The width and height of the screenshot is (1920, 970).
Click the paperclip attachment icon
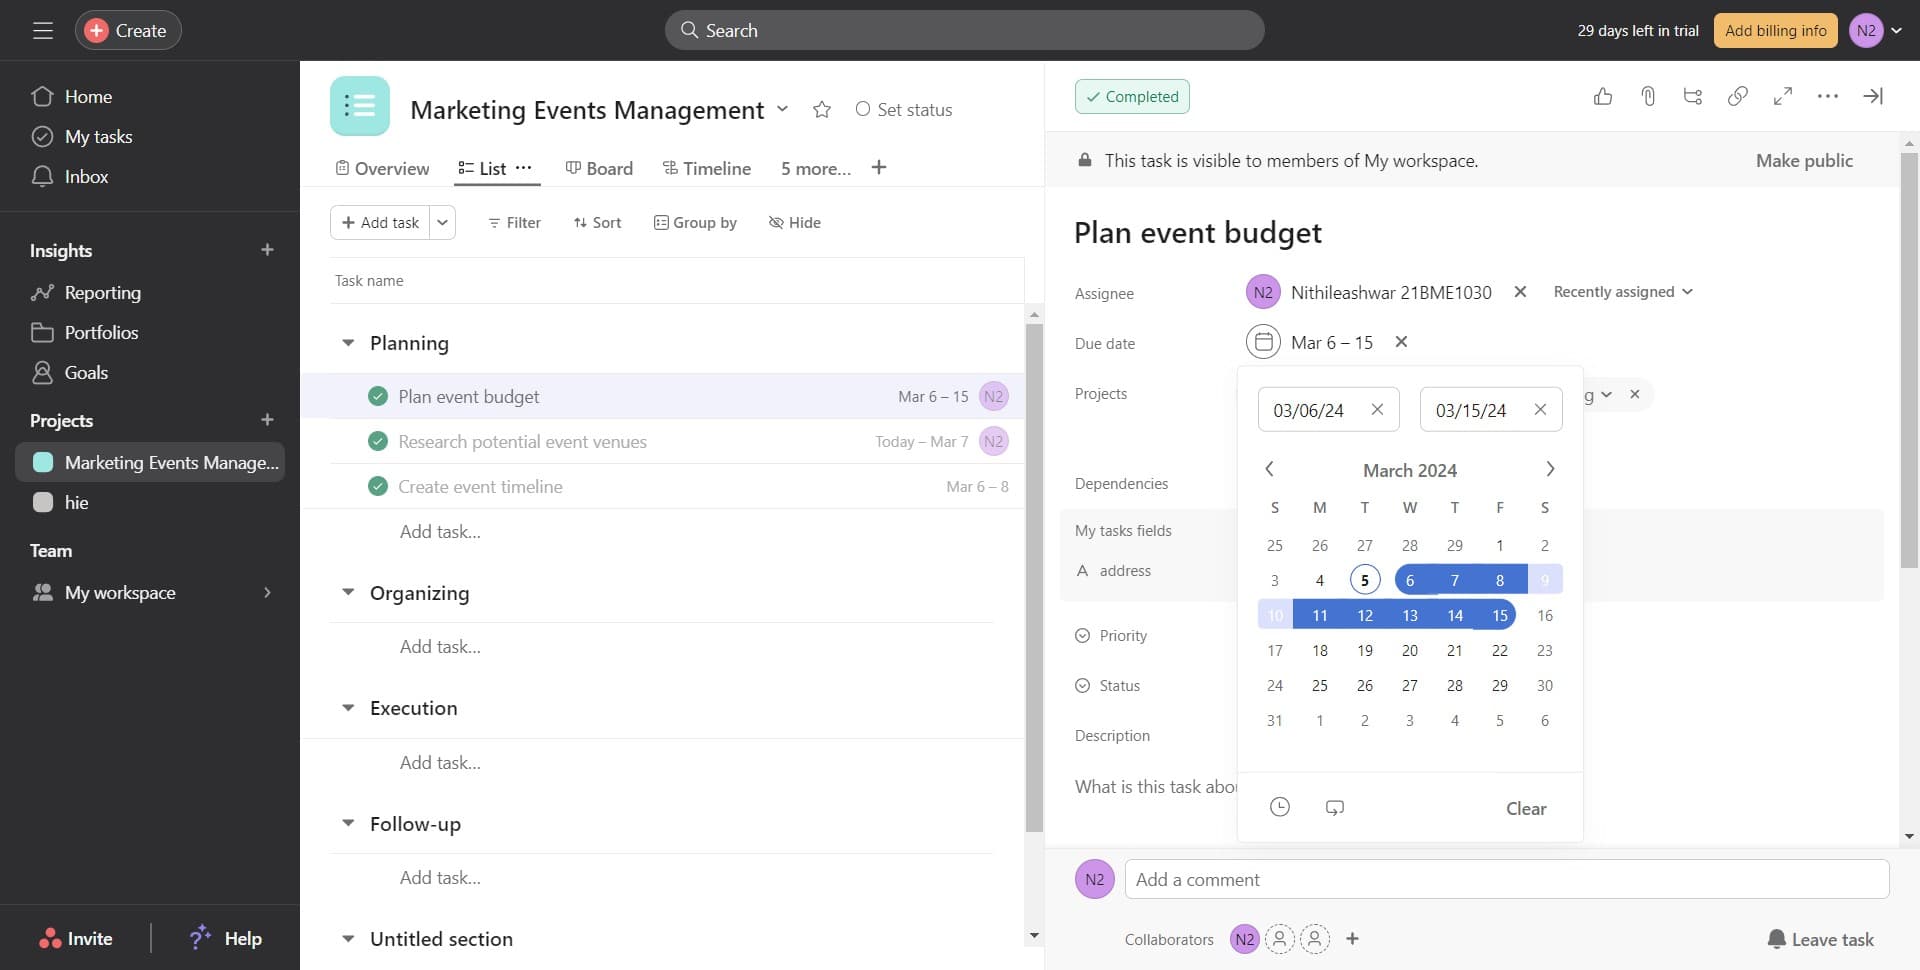[x=1648, y=96]
